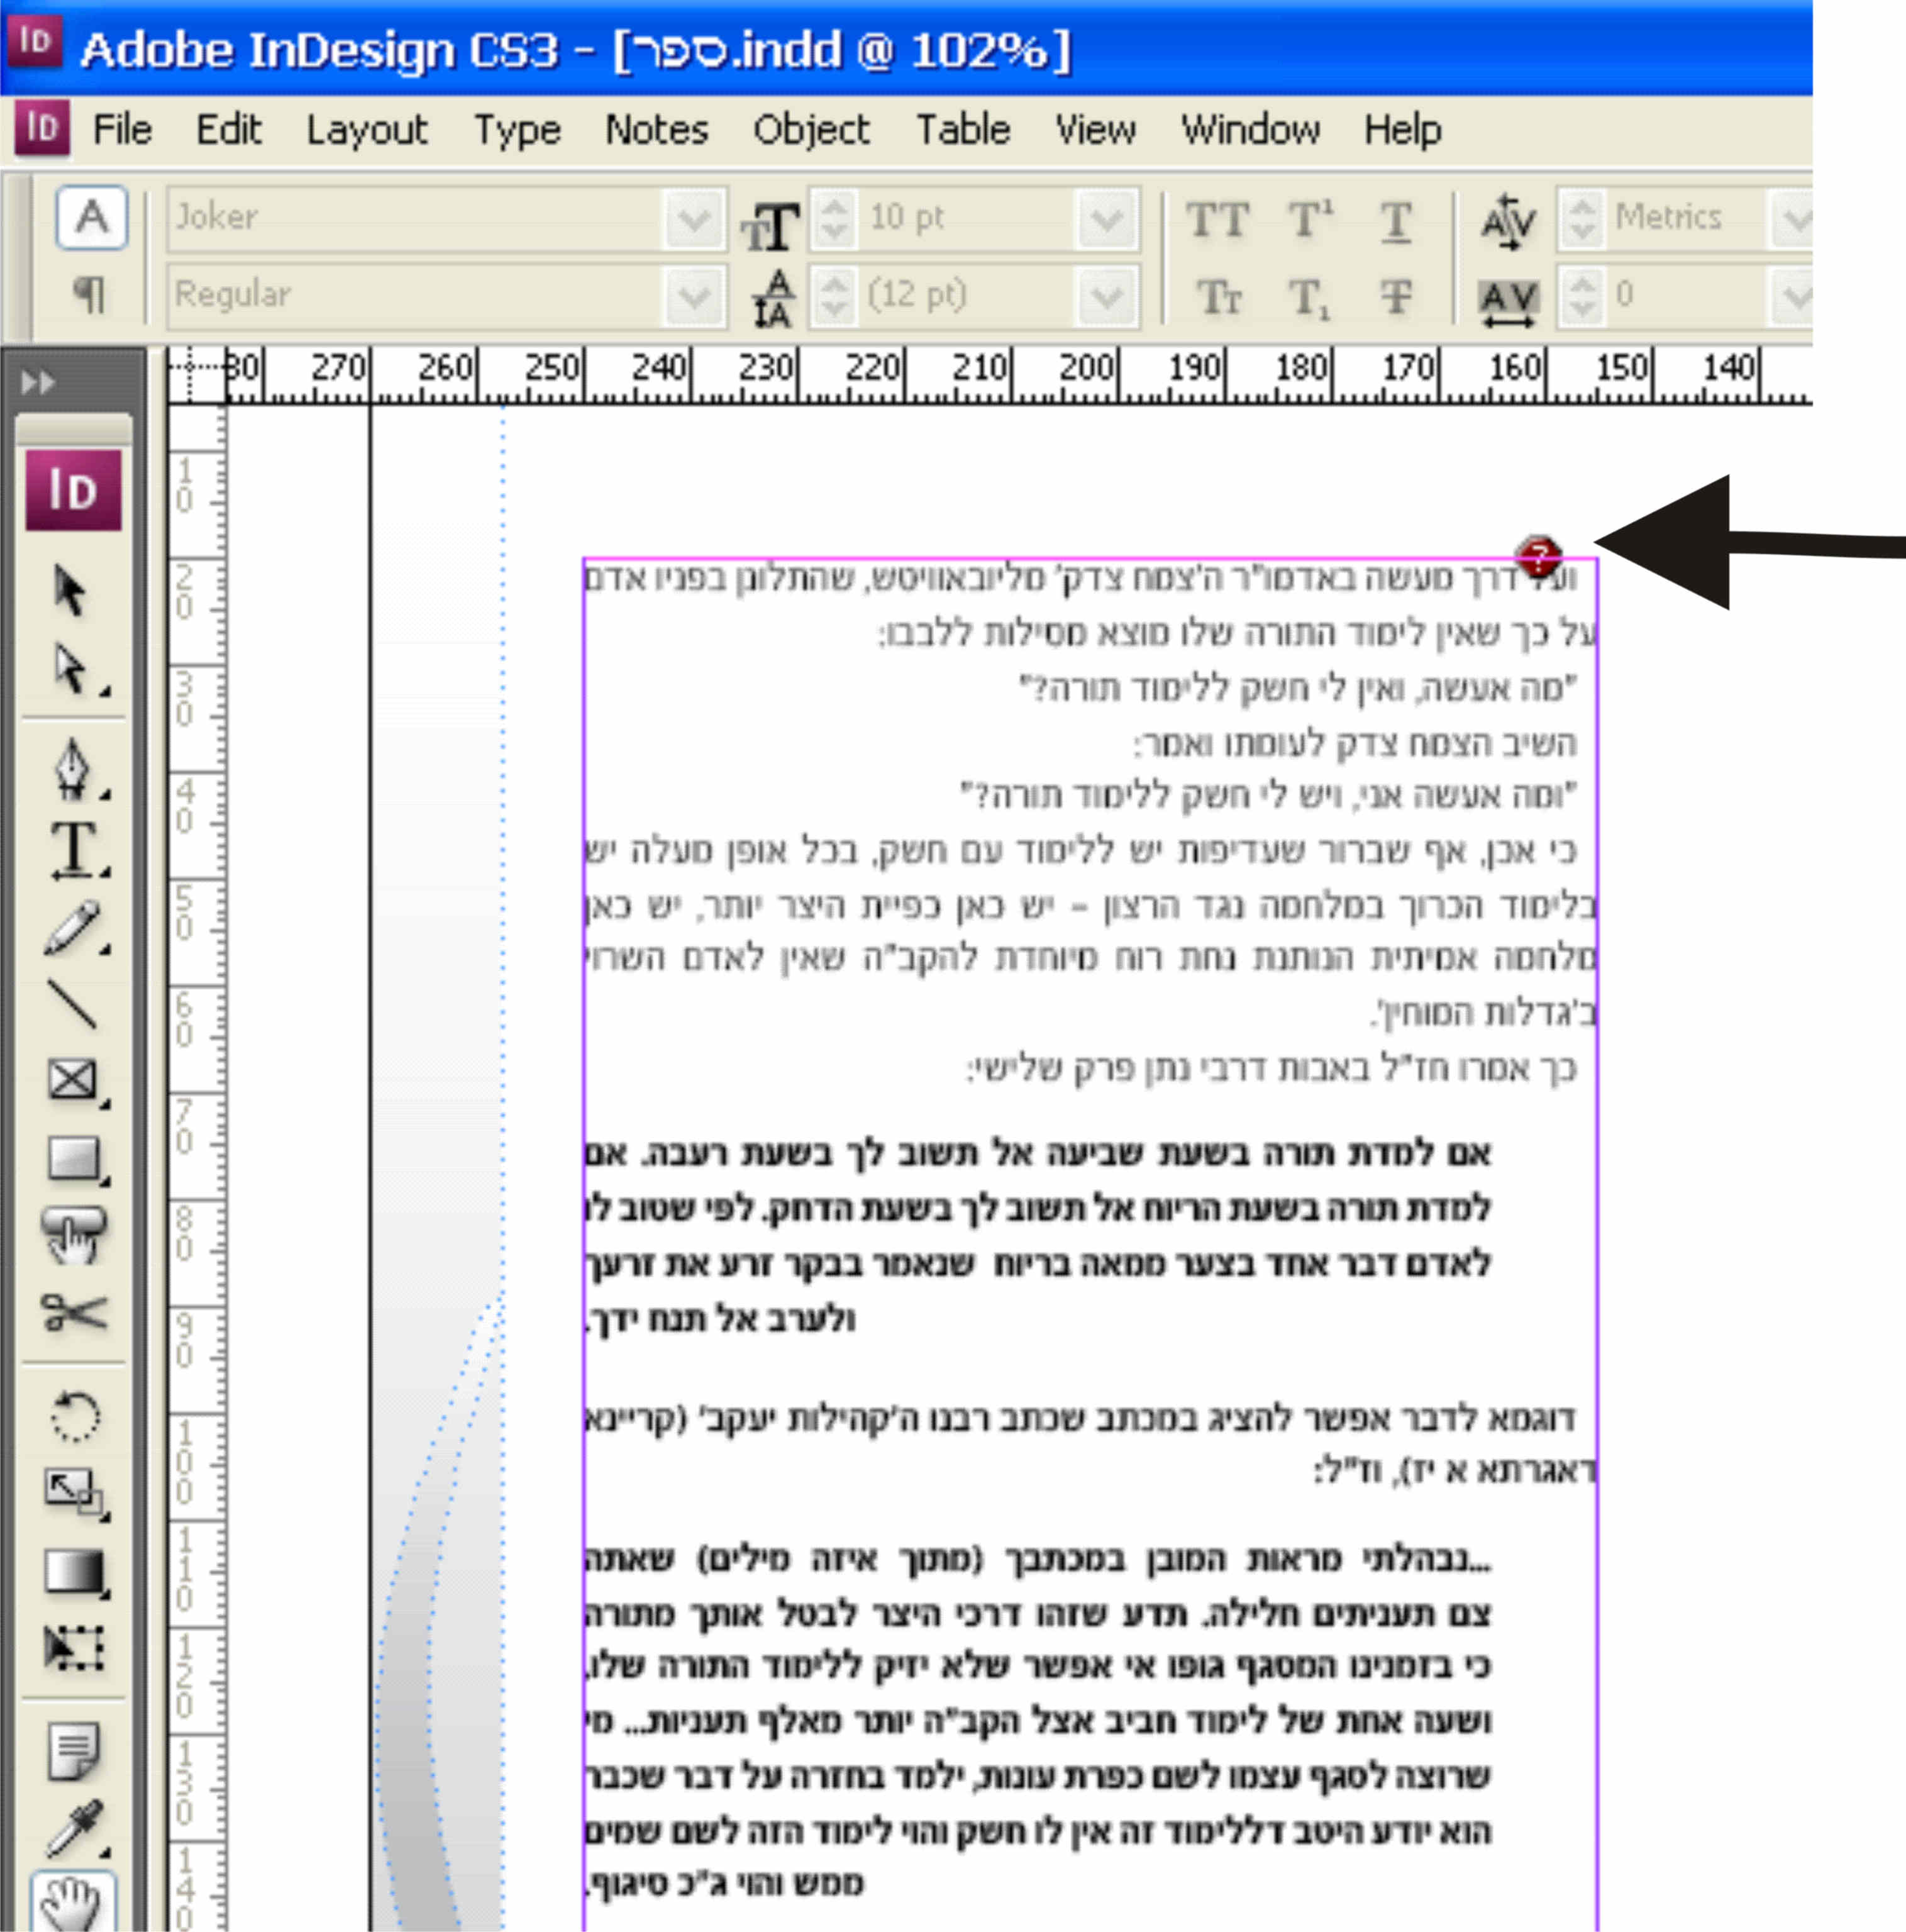This screenshot has width=1906, height=1932.
Task: Select the Gradient Swatch tool
Action: point(73,1572)
